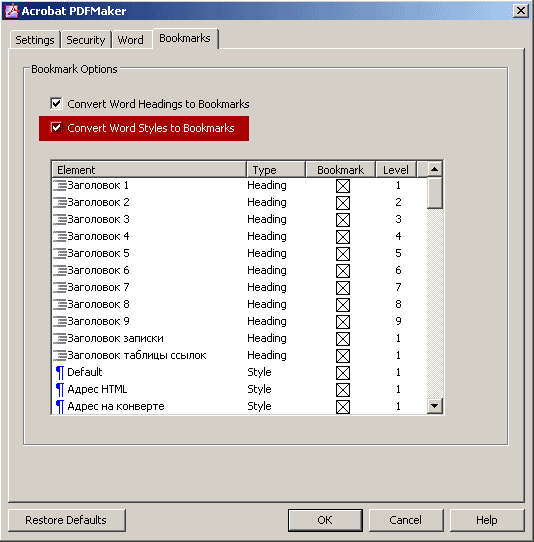Screen dimensions: 534x542
Task: Click the heading icon beside Заголовок 2
Action: [60, 203]
